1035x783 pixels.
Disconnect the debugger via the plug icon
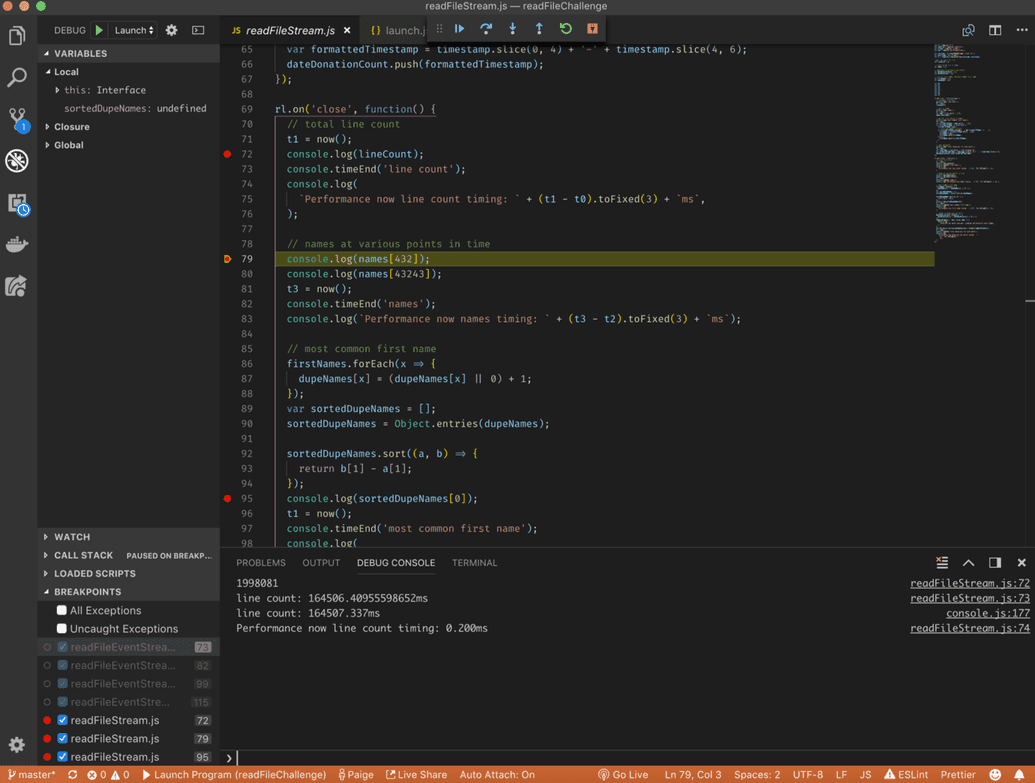point(590,29)
